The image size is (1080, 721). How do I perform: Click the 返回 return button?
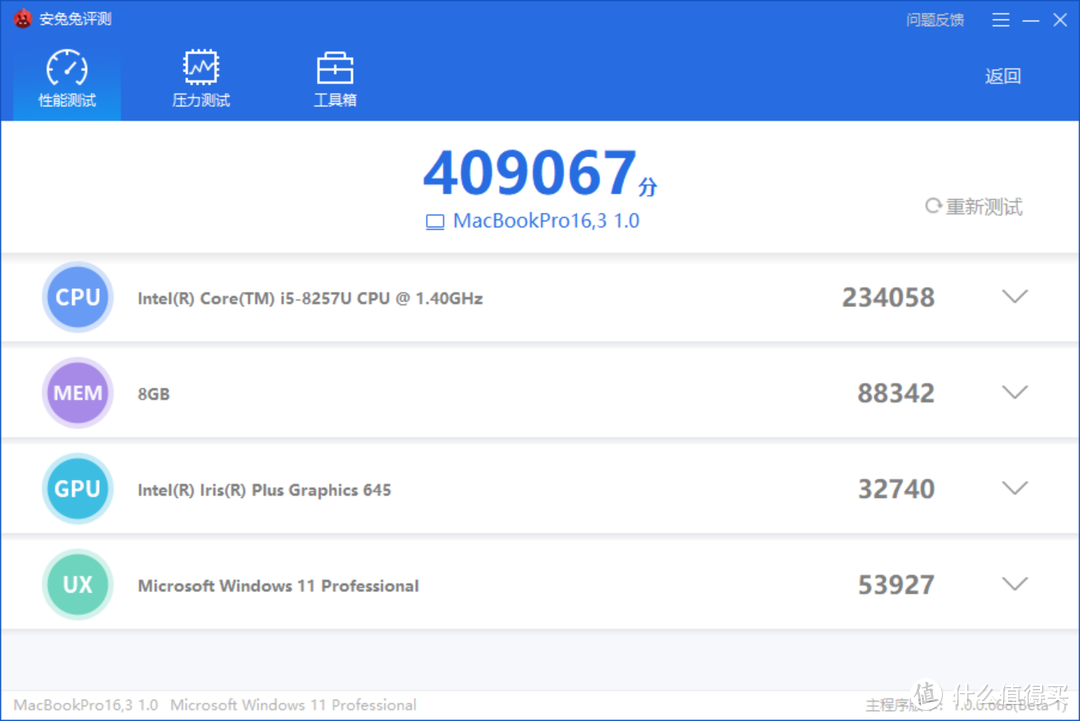[x=1003, y=75]
